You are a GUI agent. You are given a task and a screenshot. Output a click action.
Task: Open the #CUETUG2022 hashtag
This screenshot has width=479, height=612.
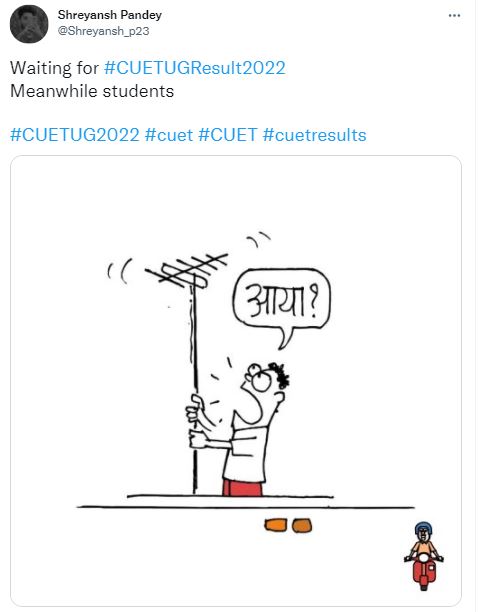(x=75, y=135)
